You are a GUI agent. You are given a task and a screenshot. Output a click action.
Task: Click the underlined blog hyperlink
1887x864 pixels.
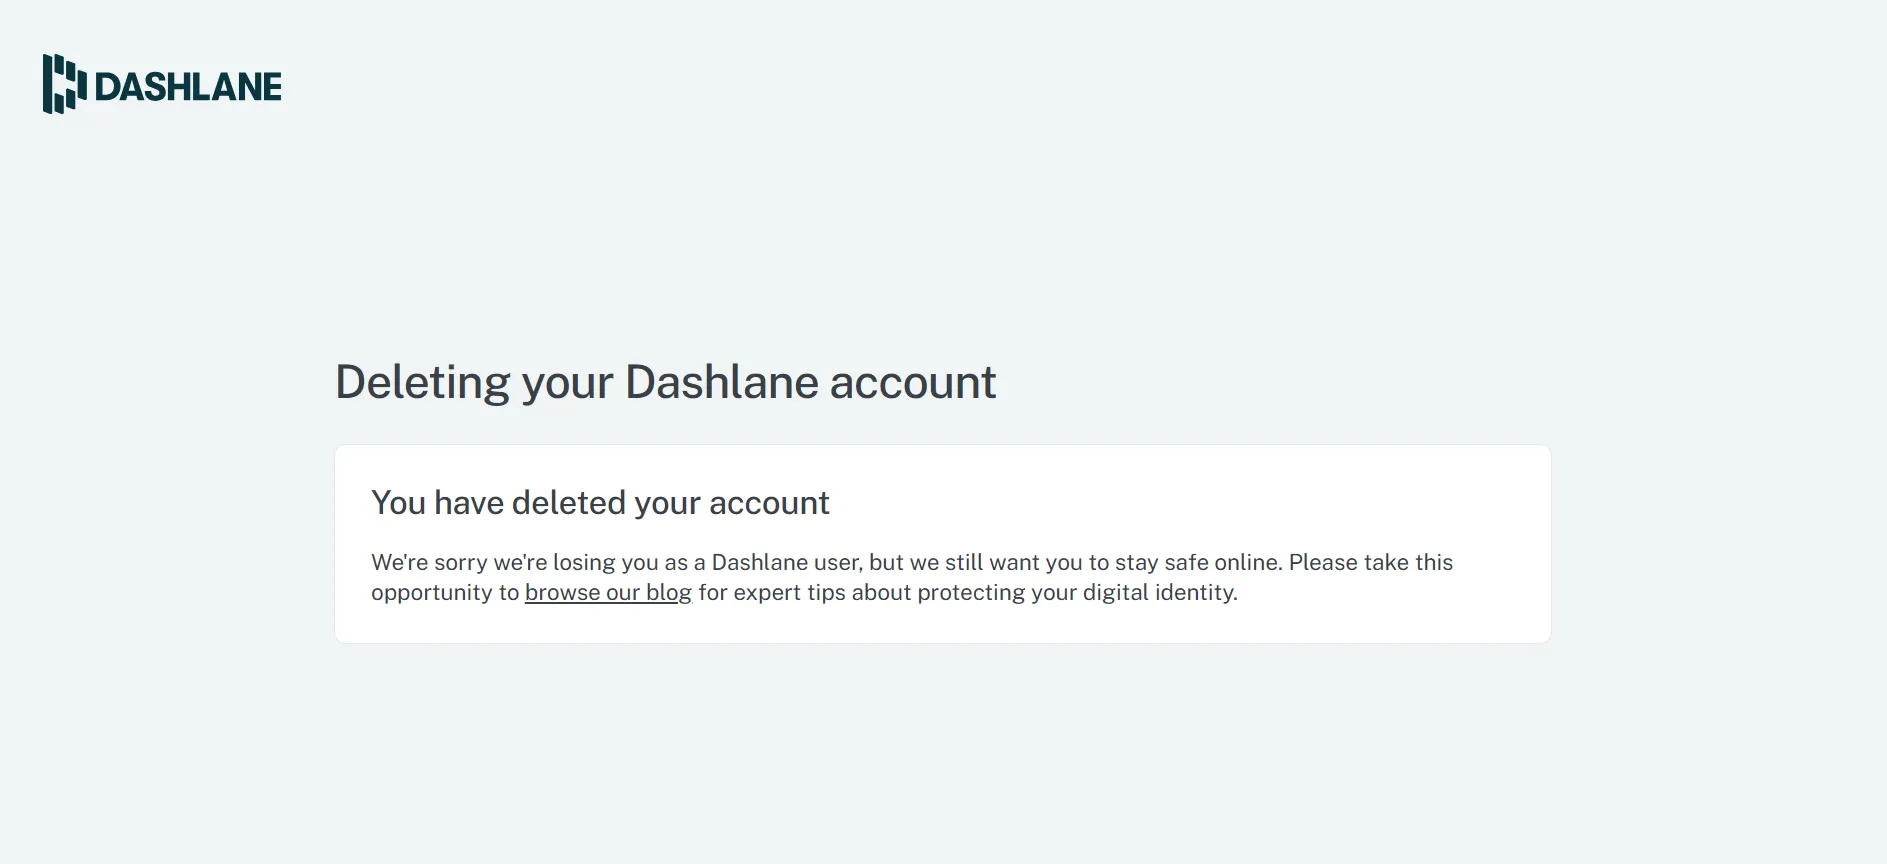click(x=607, y=592)
